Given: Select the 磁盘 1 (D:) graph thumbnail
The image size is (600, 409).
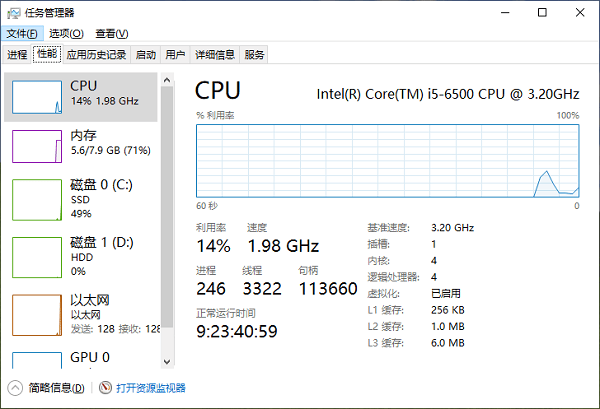Looking at the screenshot, I should [x=37, y=255].
